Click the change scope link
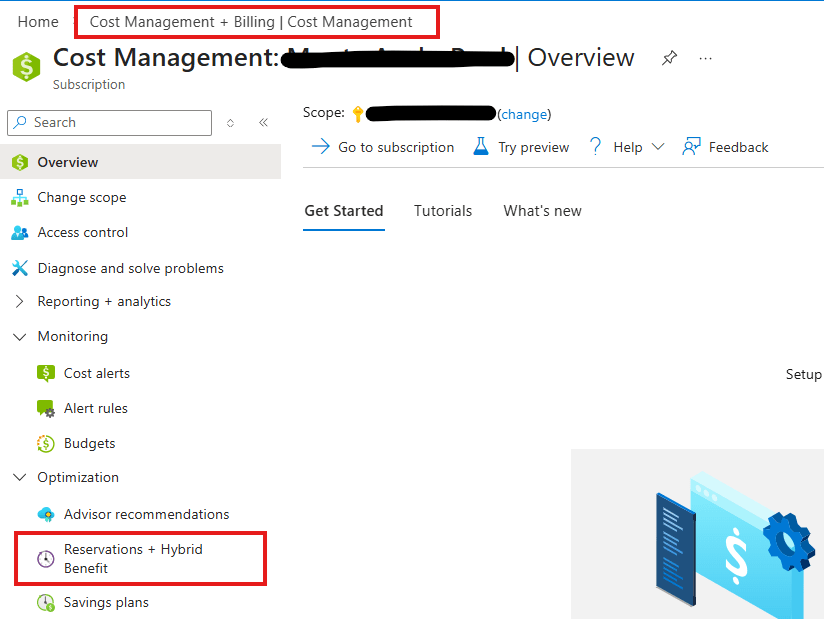This screenshot has height=619, width=824. pyautogui.click(x=524, y=114)
